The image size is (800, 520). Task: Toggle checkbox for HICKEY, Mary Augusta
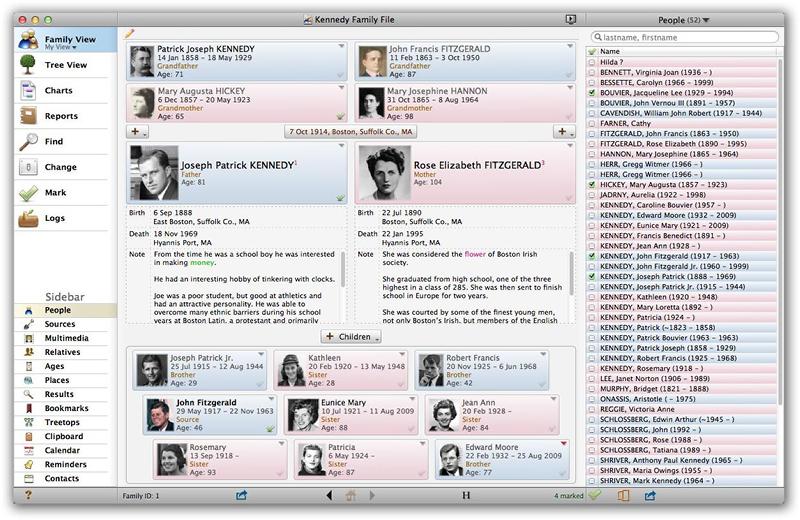point(592,185)
